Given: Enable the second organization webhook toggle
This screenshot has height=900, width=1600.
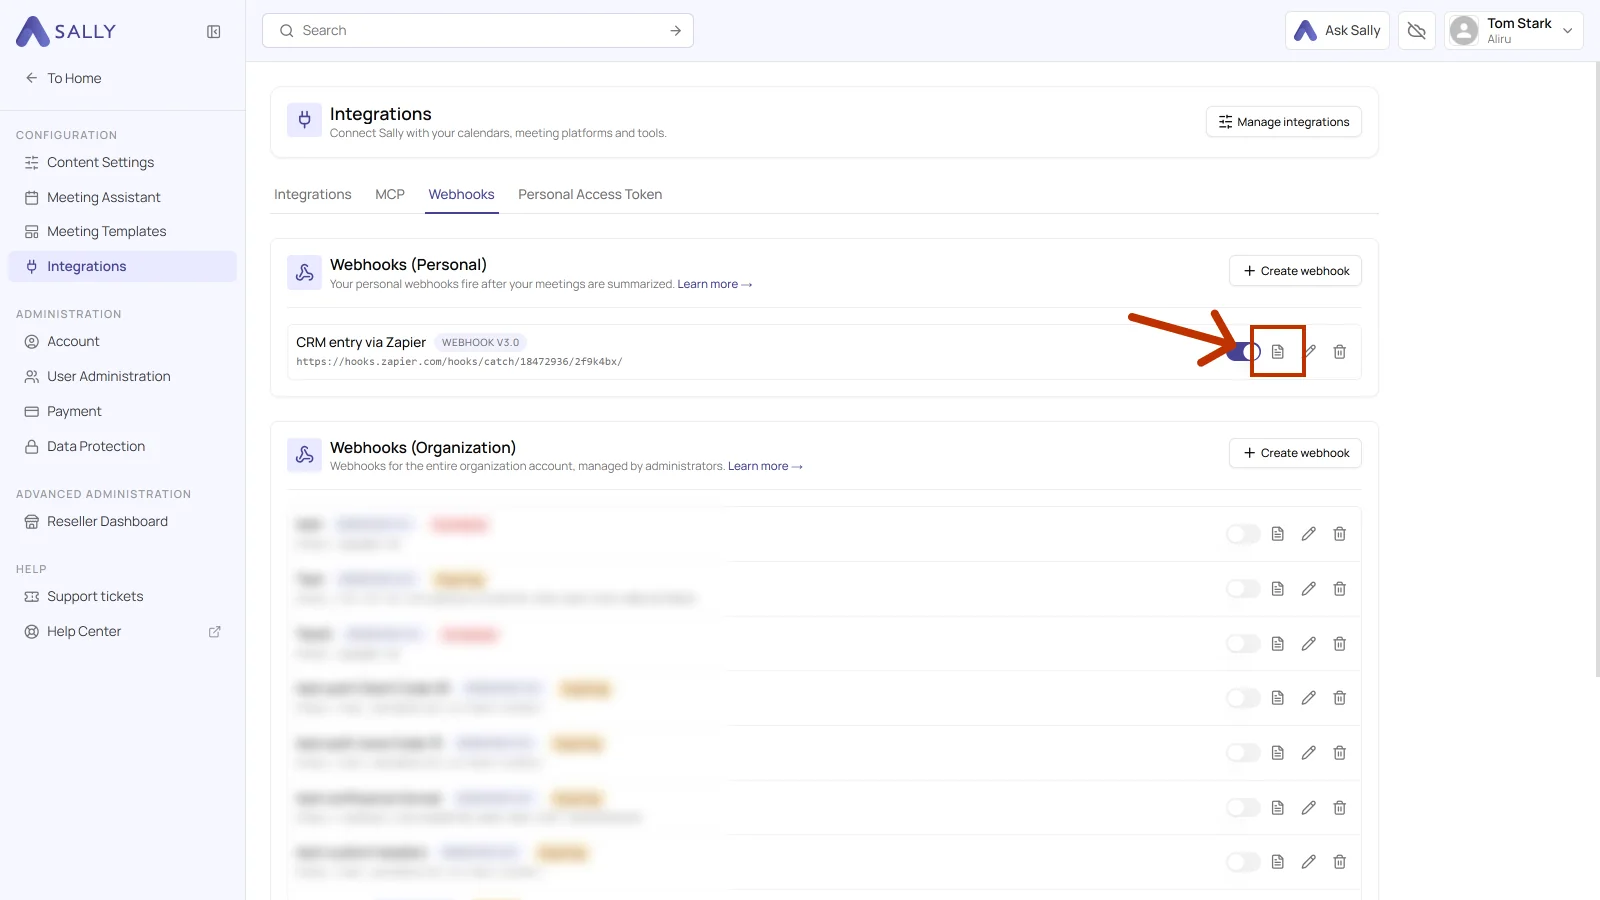Looking at the screenshot, I should 1243,589.
